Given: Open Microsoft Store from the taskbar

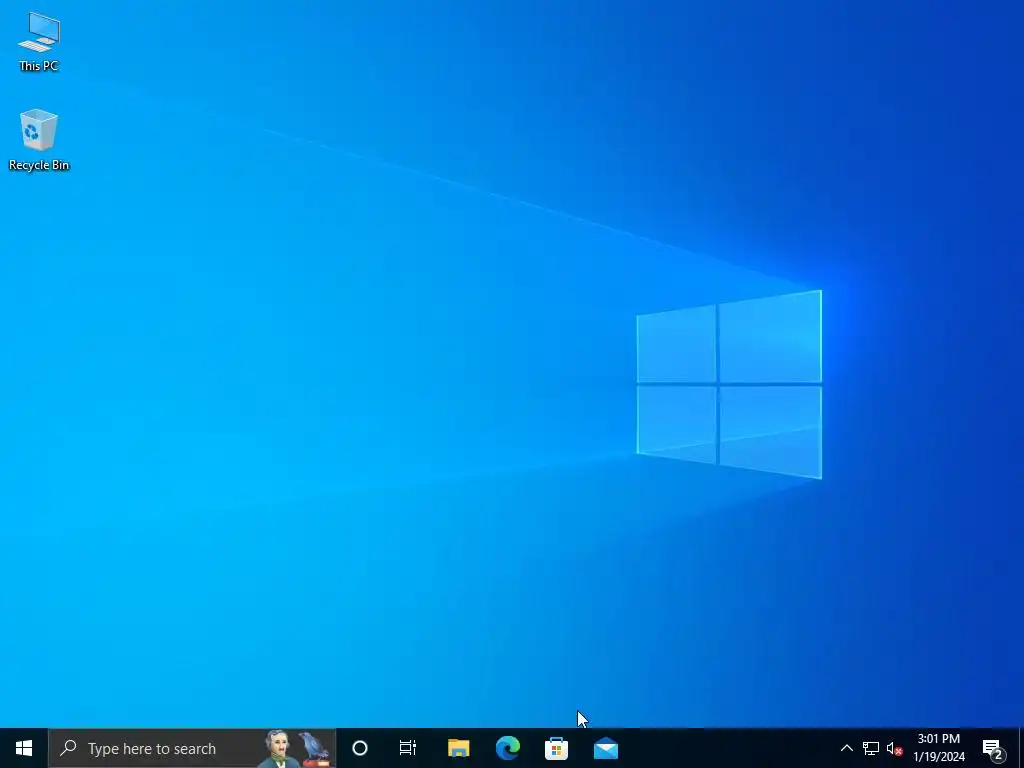Looking at the screenshot, I should click(556, 748).
